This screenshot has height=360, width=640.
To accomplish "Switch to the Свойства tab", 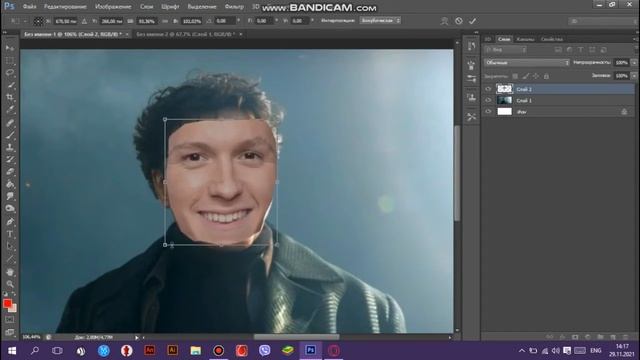I will point(551,39).
